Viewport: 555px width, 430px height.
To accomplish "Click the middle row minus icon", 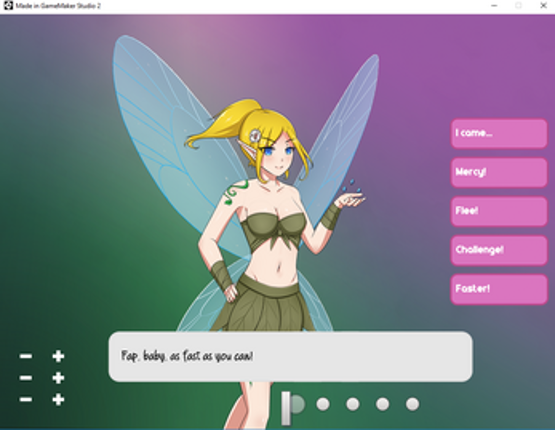I will coord(26,378).
